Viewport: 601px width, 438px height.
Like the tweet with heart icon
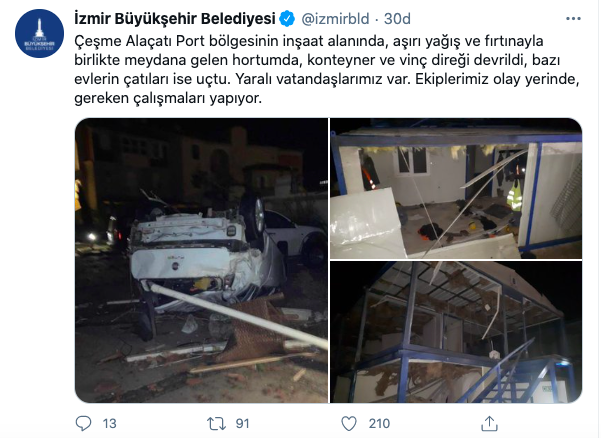pyautogui.click(x=349, y=423)
